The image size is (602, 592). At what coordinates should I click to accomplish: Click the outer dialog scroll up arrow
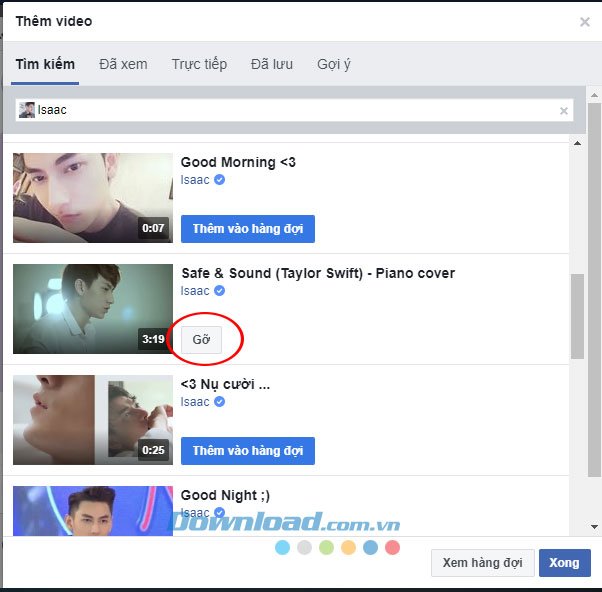(594, 95)
